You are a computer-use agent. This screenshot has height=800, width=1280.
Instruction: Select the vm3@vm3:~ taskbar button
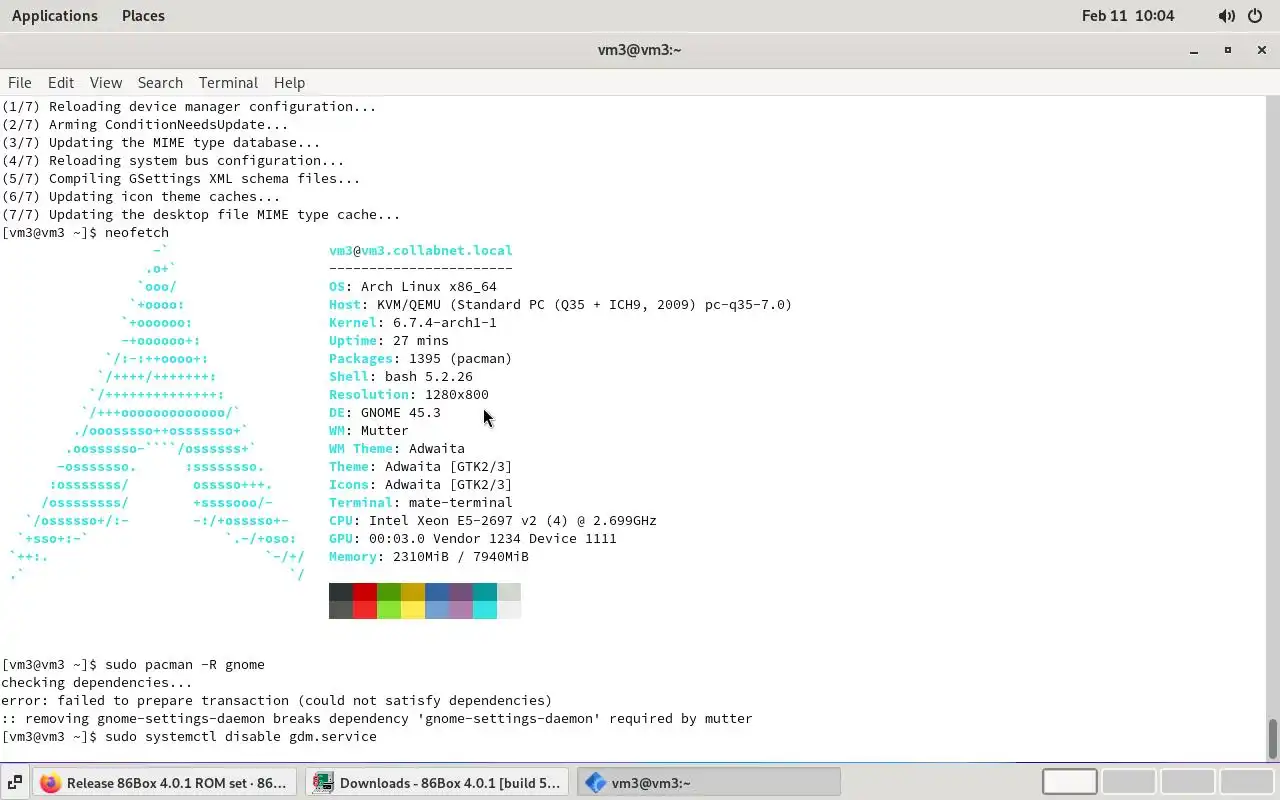[x=710, y=782]
